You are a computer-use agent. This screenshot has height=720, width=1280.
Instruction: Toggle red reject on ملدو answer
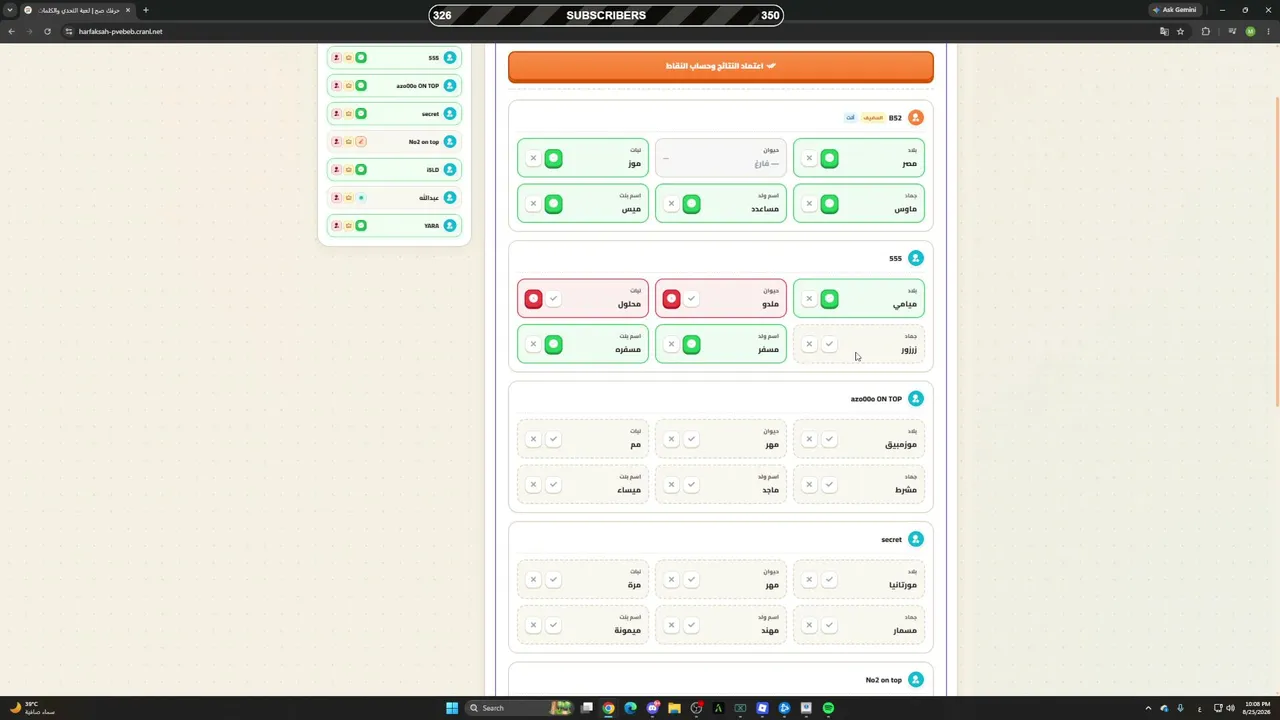(x=671, y=299)
